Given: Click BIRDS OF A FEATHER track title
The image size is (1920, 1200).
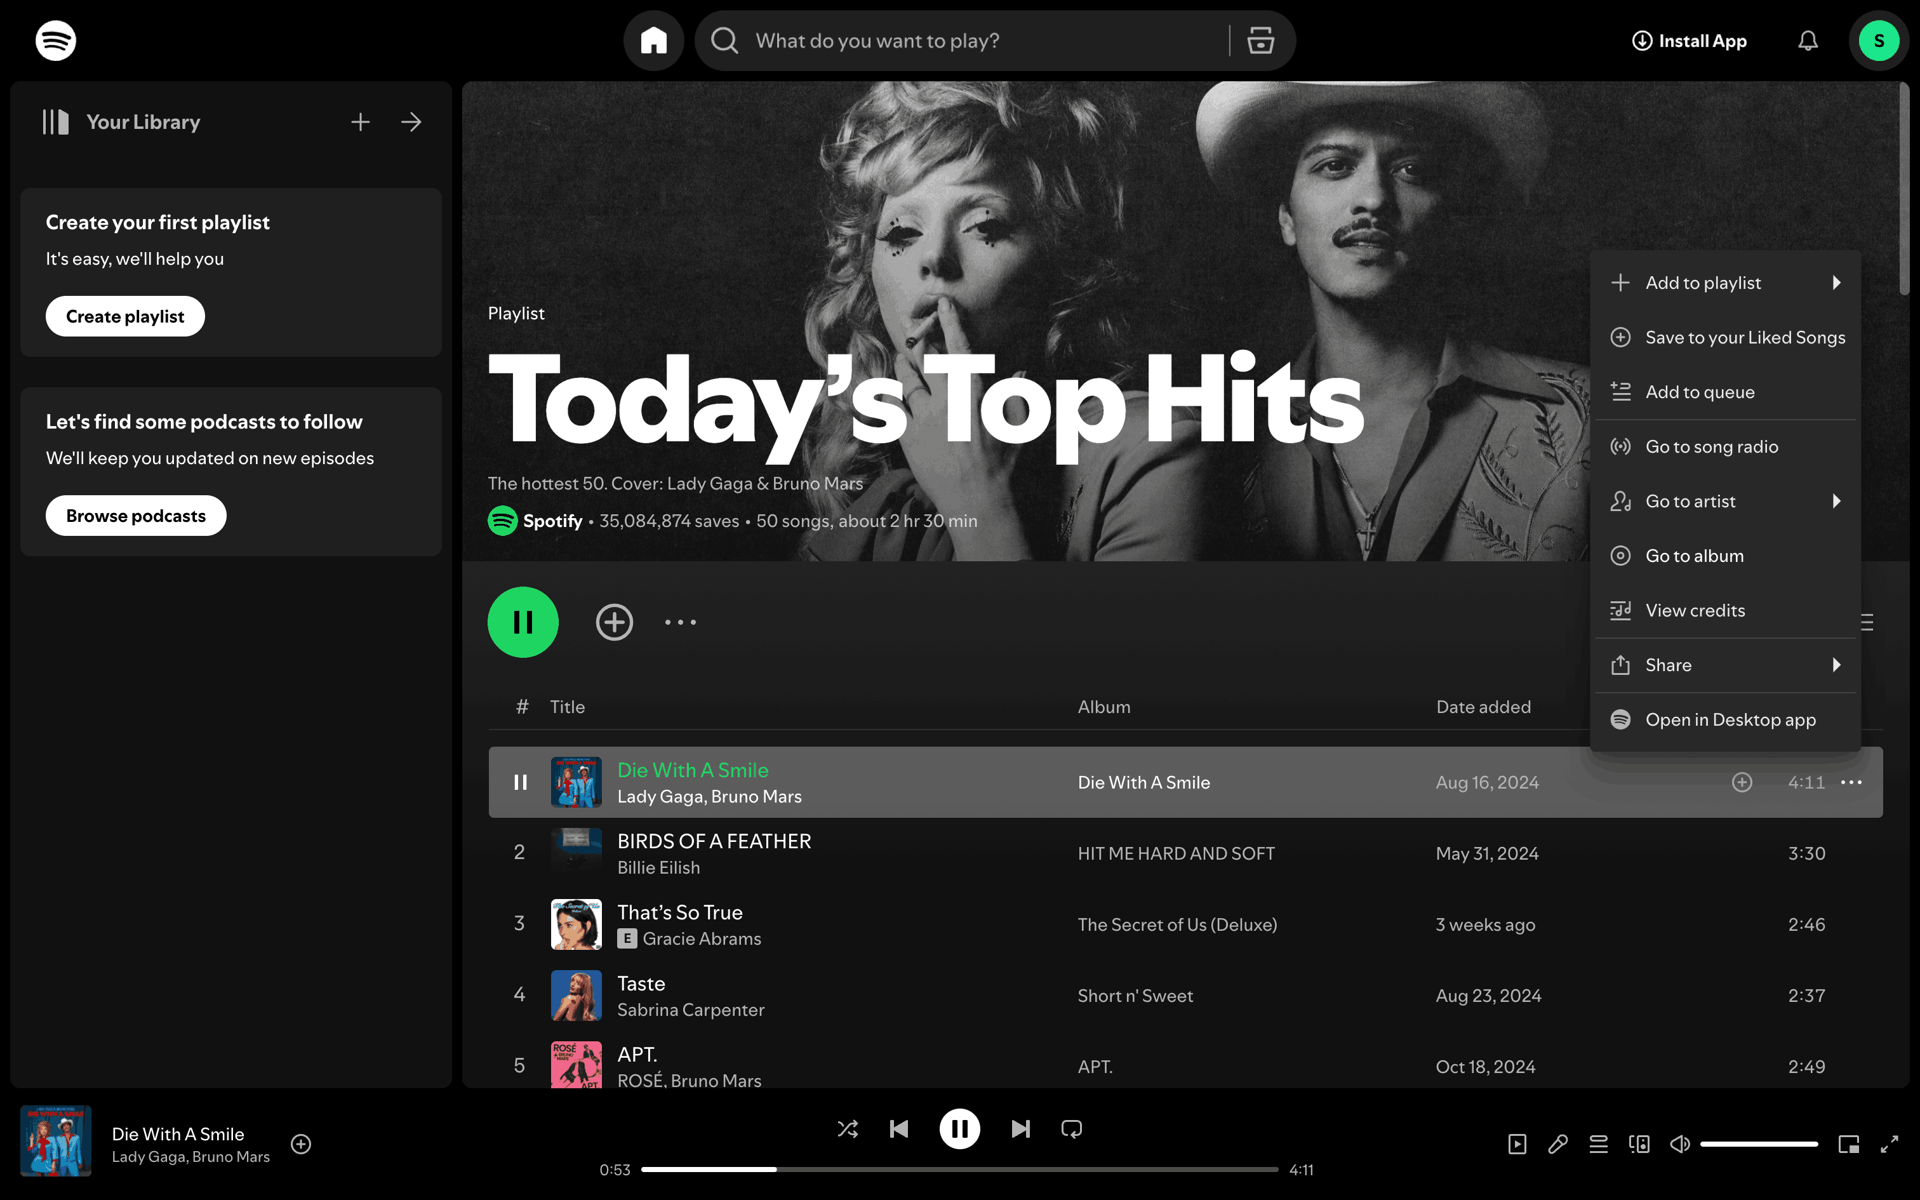Looking at the screenshot, I should [714, 842].
